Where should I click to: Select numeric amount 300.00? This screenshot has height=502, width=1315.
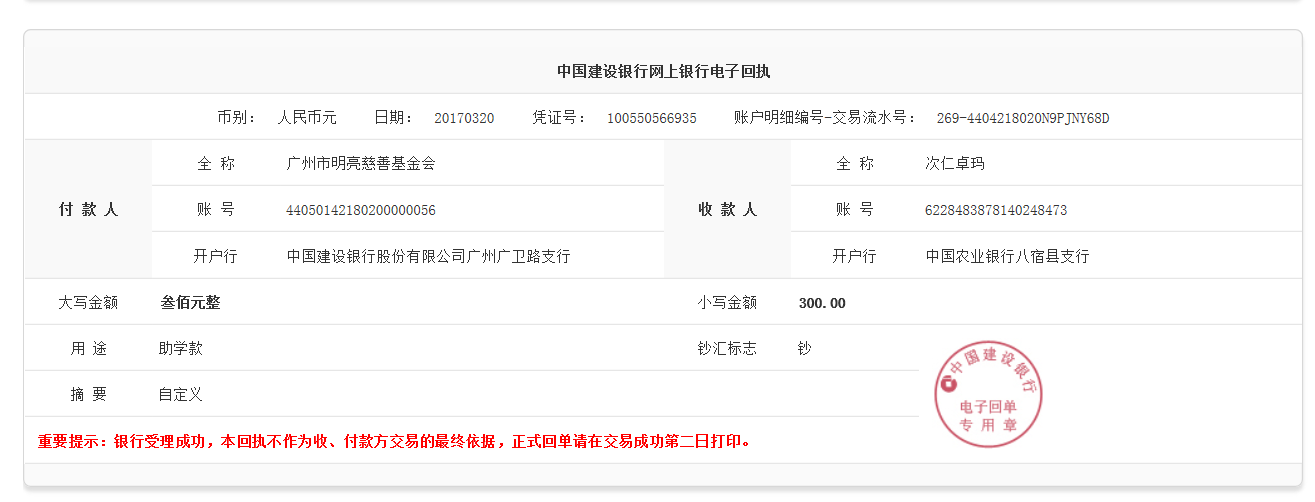[x=822, y=303]
